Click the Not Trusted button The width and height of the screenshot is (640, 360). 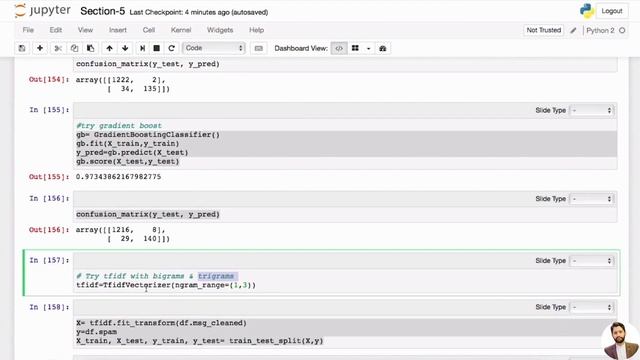(543, 30)
